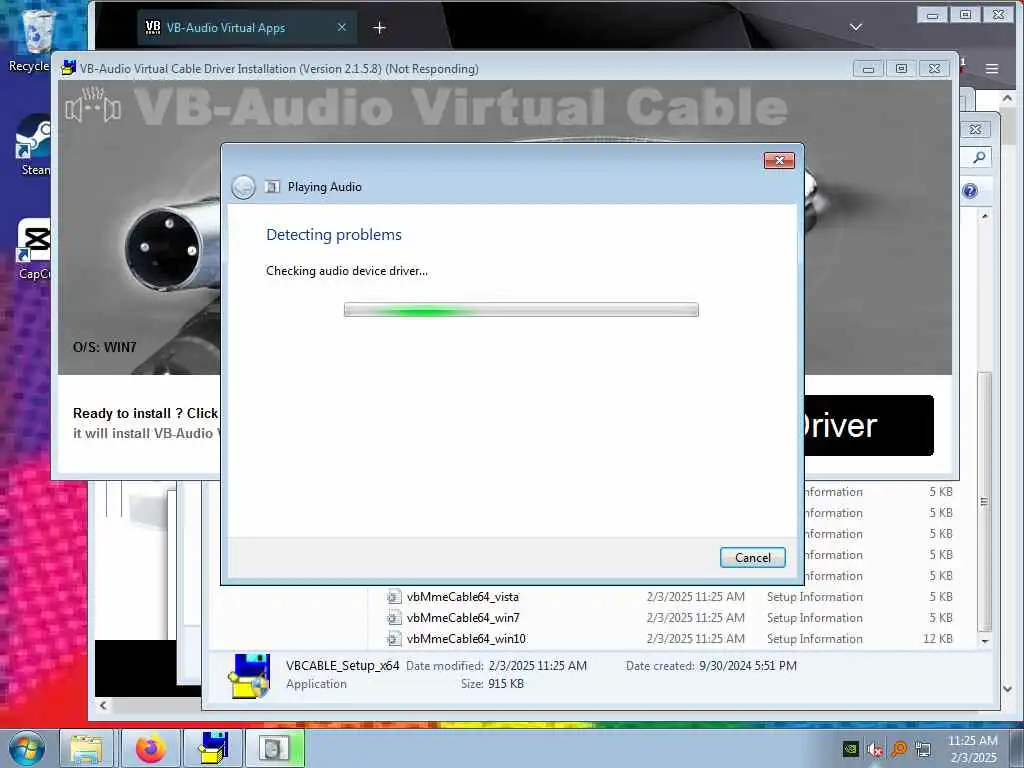Select the vbMmeCable64_vista file

tap(462, 597)
